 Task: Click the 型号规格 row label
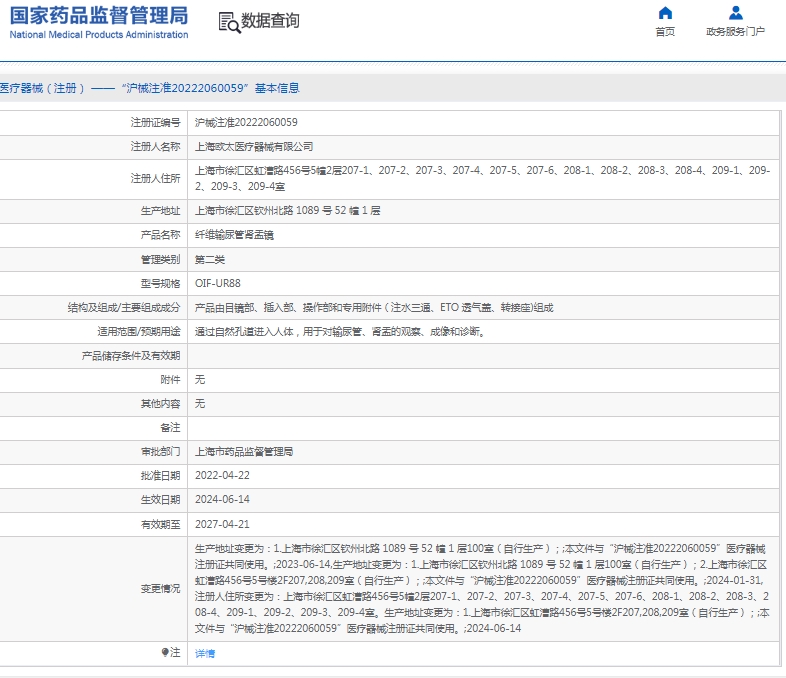[x=160, y=284]
